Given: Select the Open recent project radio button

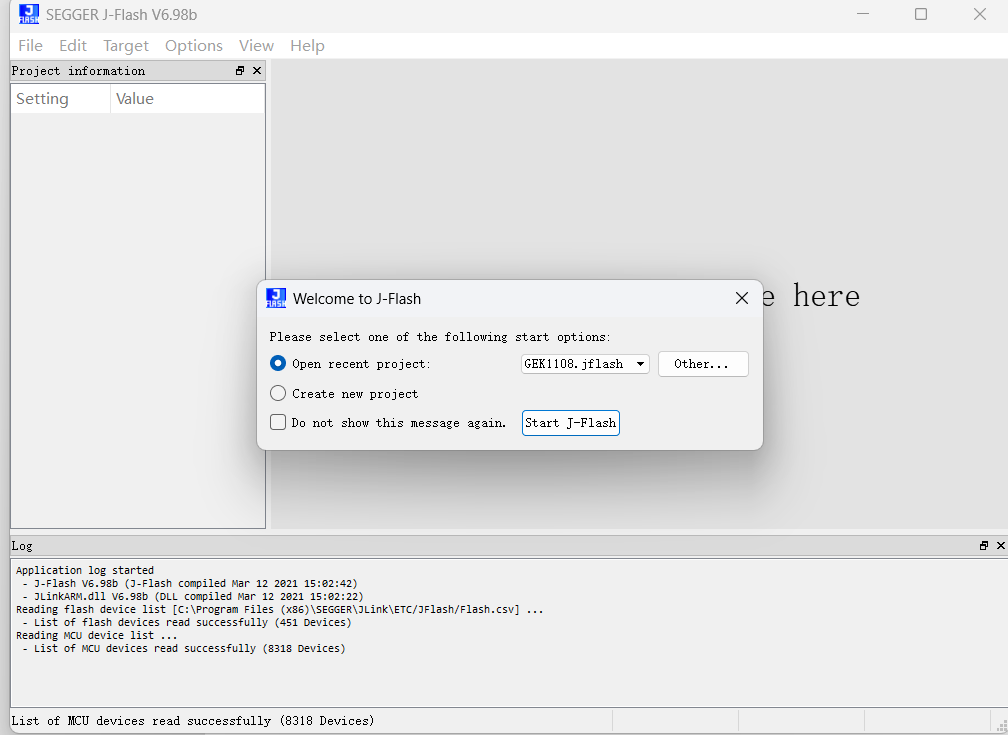Looking at the screenshot, I should [x=278, y=363].
